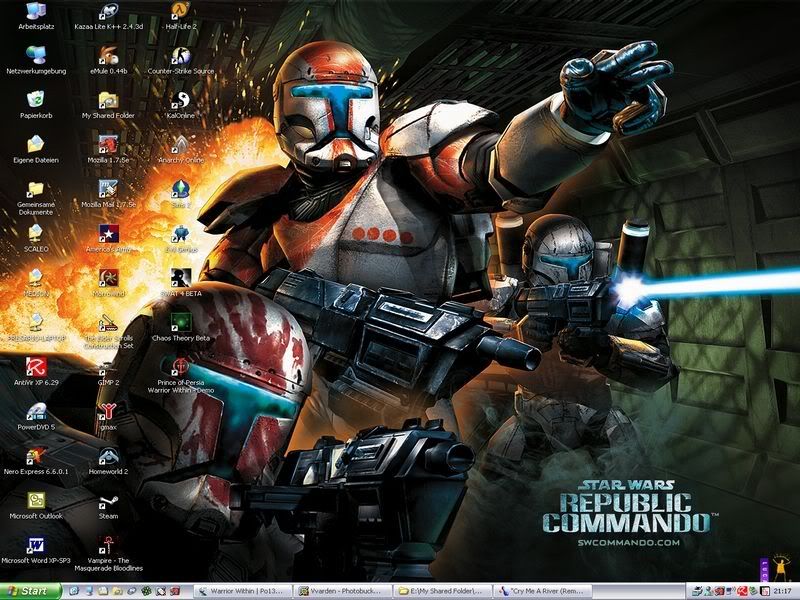Select the Papierkorb recycle bin icon
This screenshot has height=600, width=800.
click(36, 104)
